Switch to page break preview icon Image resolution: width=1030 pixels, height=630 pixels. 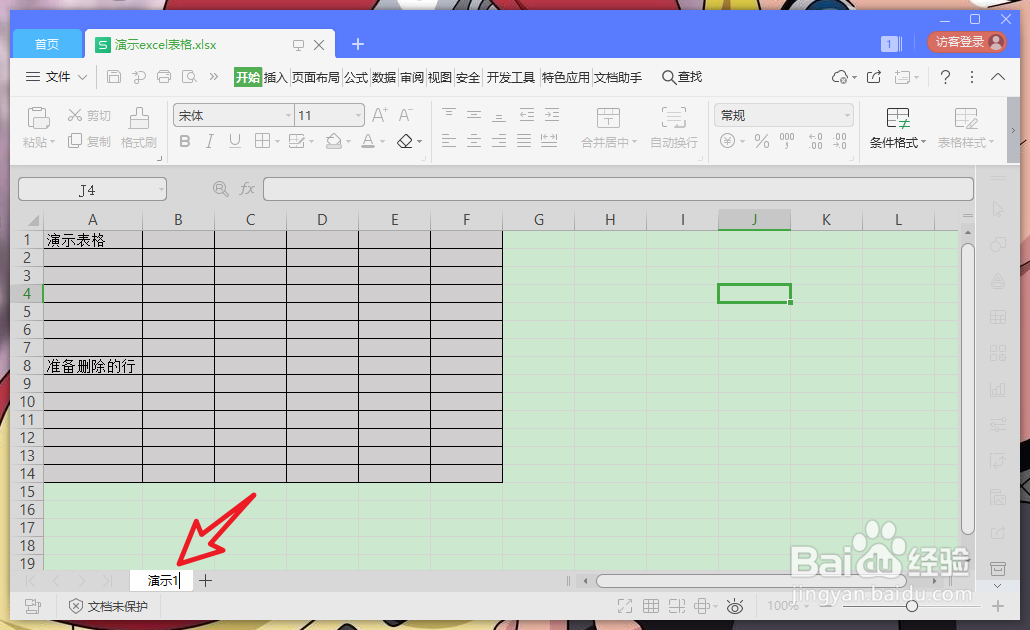point(677,606)
